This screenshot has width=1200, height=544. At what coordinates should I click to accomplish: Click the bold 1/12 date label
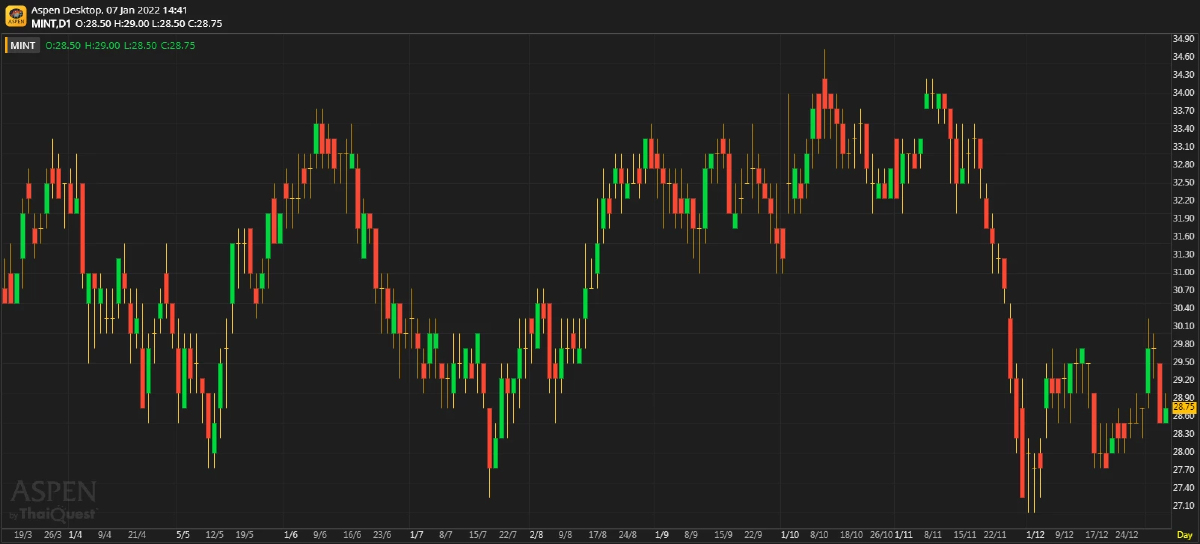(1035, 535)
